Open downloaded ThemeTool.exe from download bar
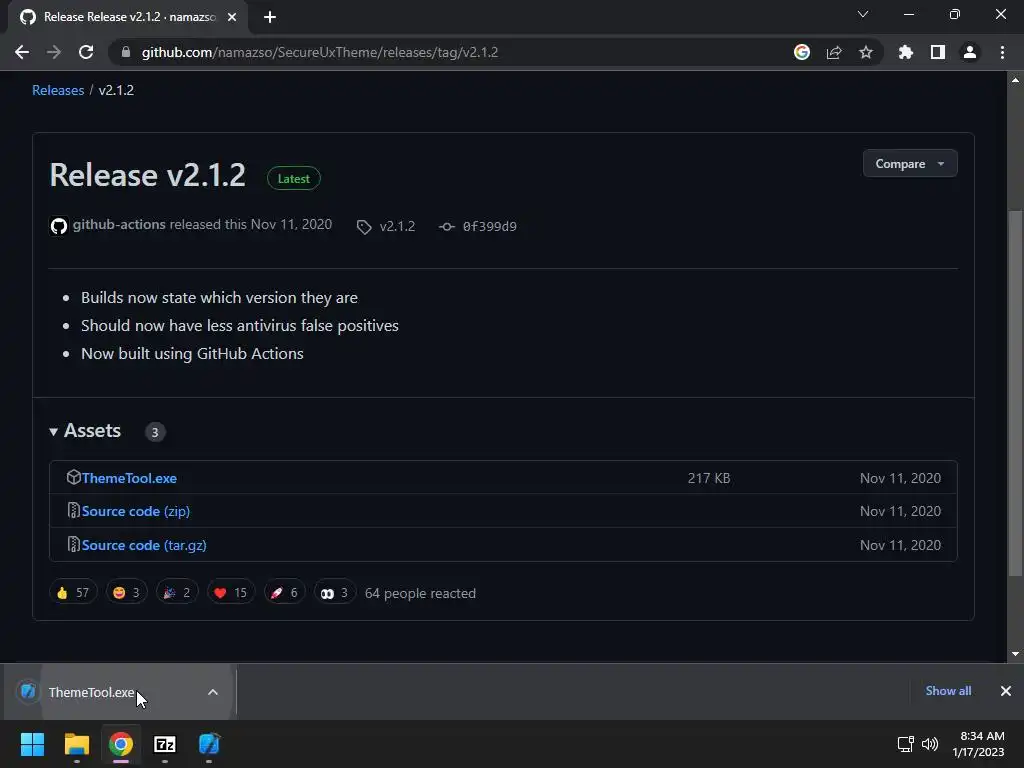This screenshot has width=1024, height=768. [90, 692]
